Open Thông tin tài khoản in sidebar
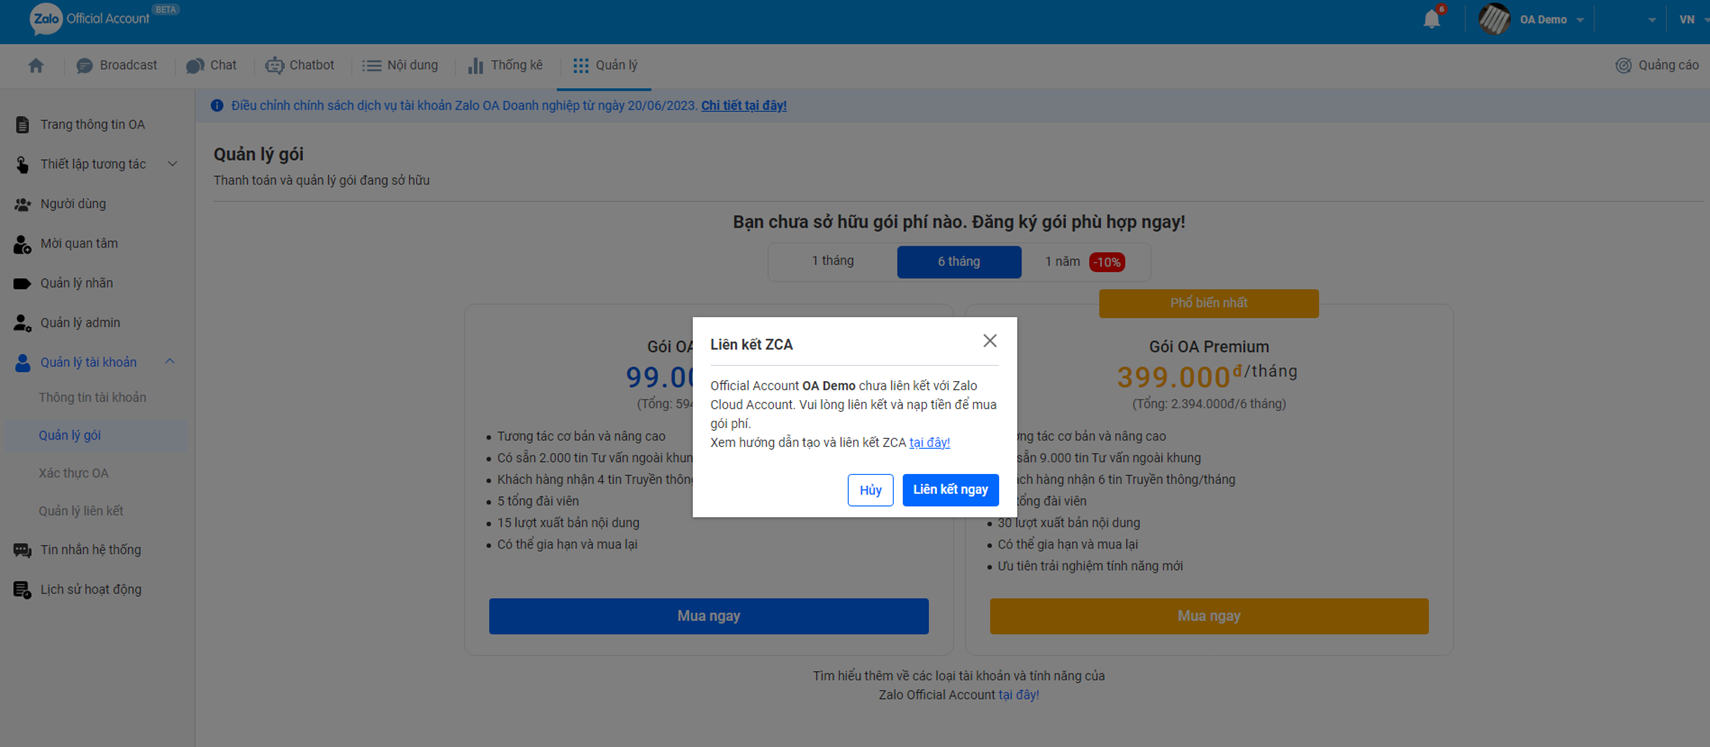 93,398
